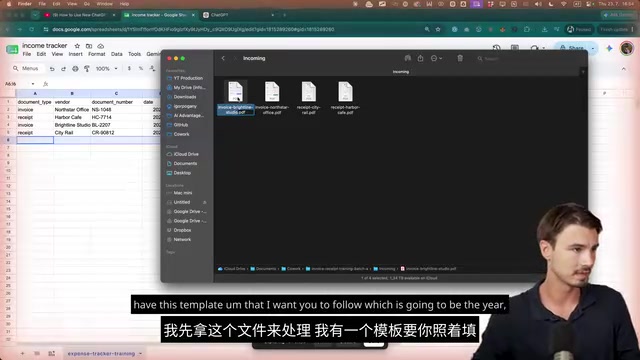Select the invoice-northstar-office.pdf file icon

pos(272,91)
